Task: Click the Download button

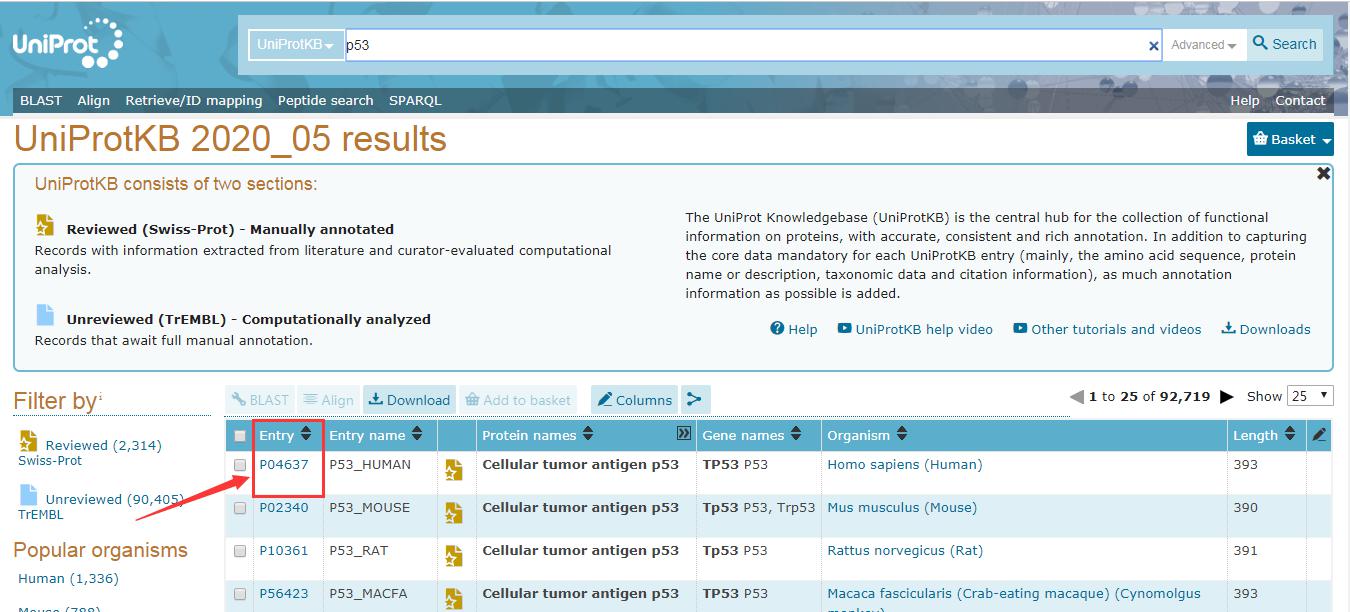Action: 409,400
